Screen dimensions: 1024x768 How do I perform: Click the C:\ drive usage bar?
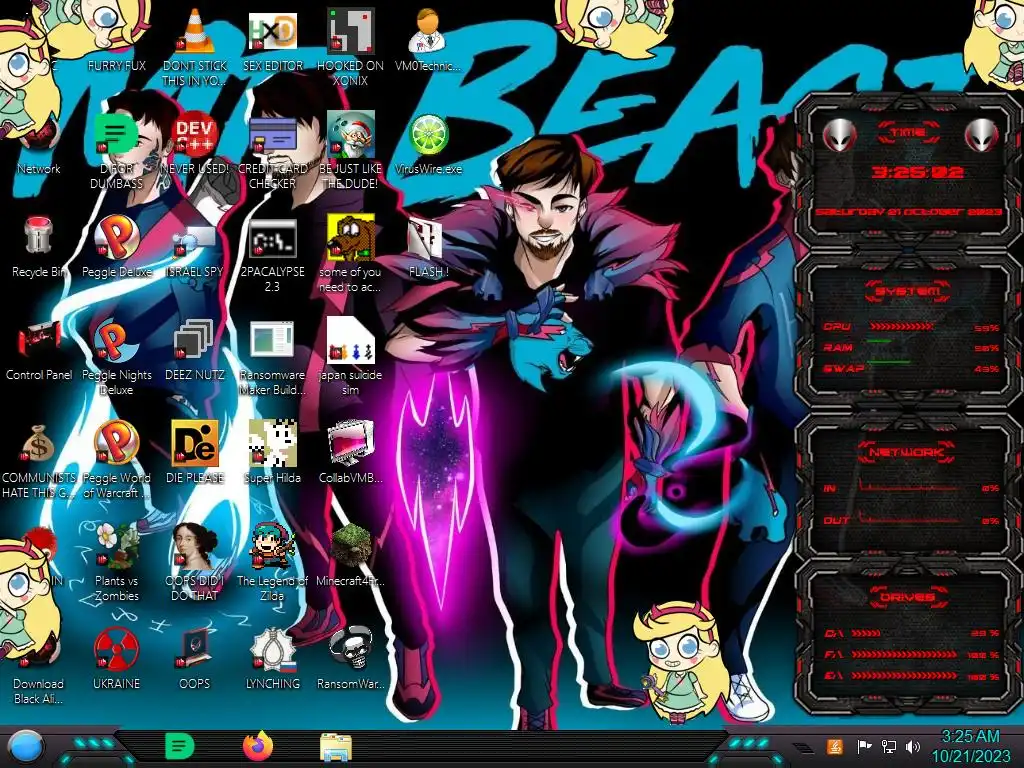(x=866, y=633)
